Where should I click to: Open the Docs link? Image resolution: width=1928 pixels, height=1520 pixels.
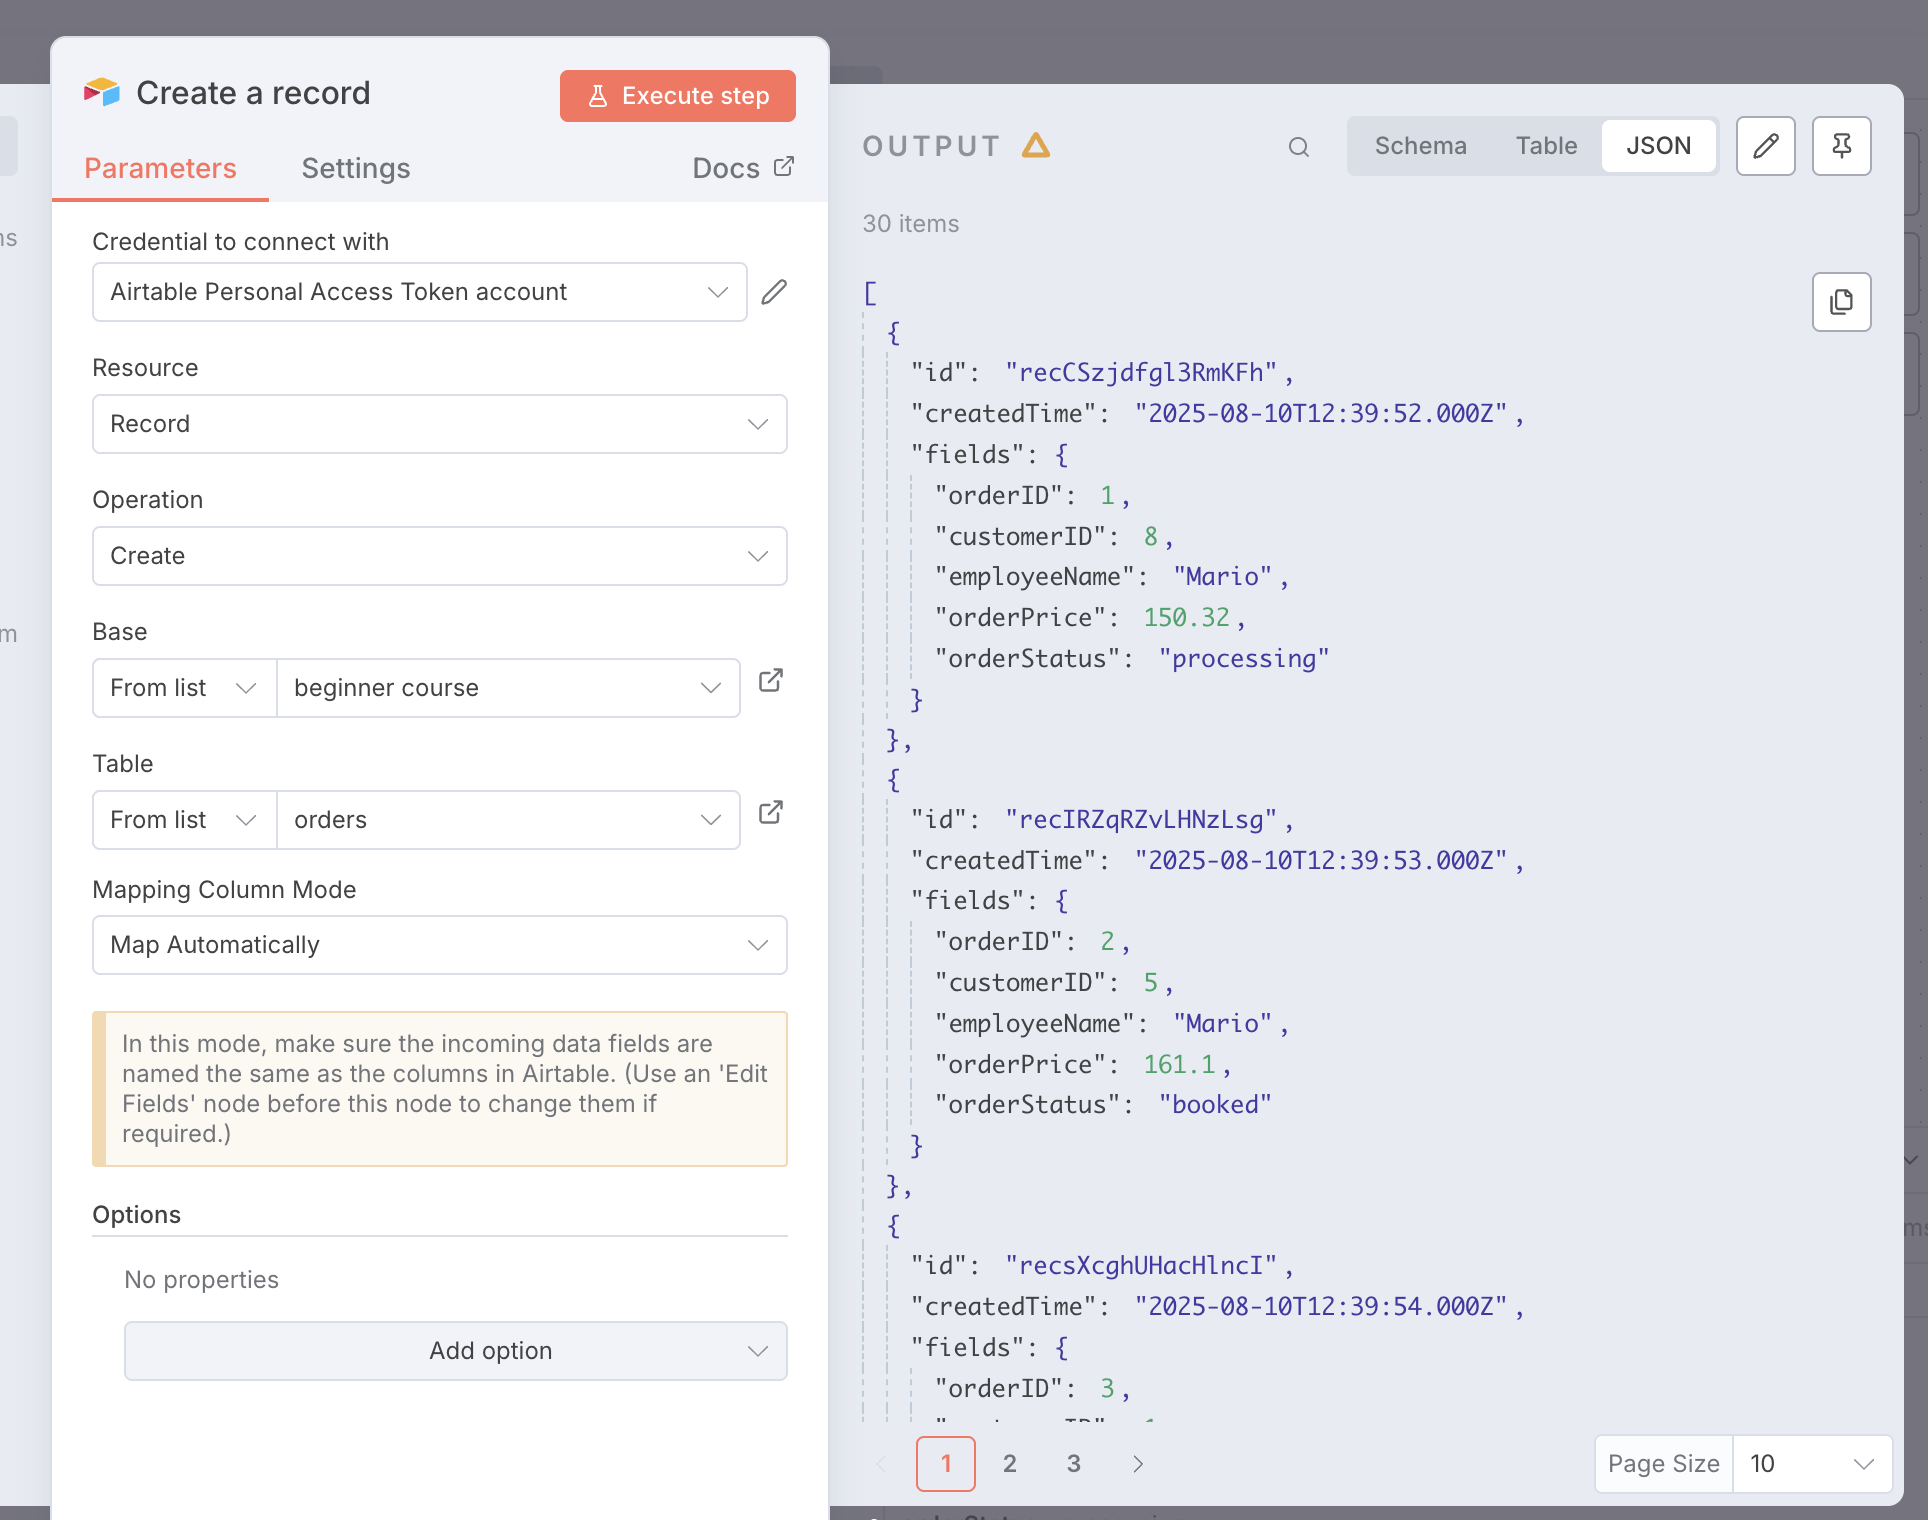tap(743, 168)
